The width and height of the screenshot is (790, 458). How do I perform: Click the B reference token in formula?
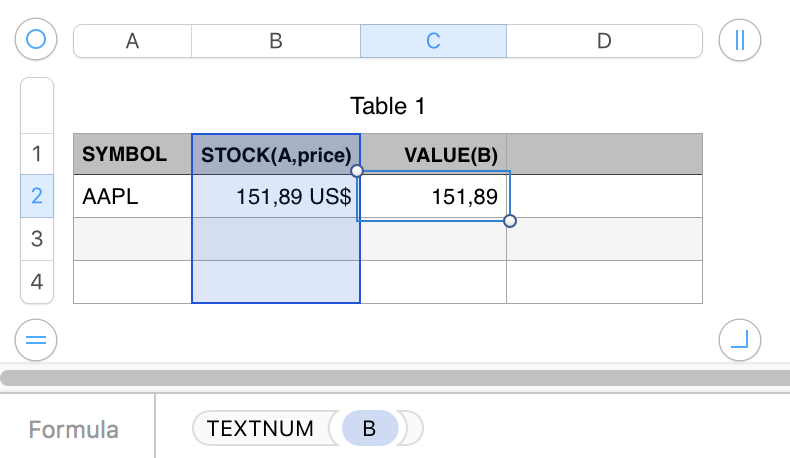click(x=369, y=429)
